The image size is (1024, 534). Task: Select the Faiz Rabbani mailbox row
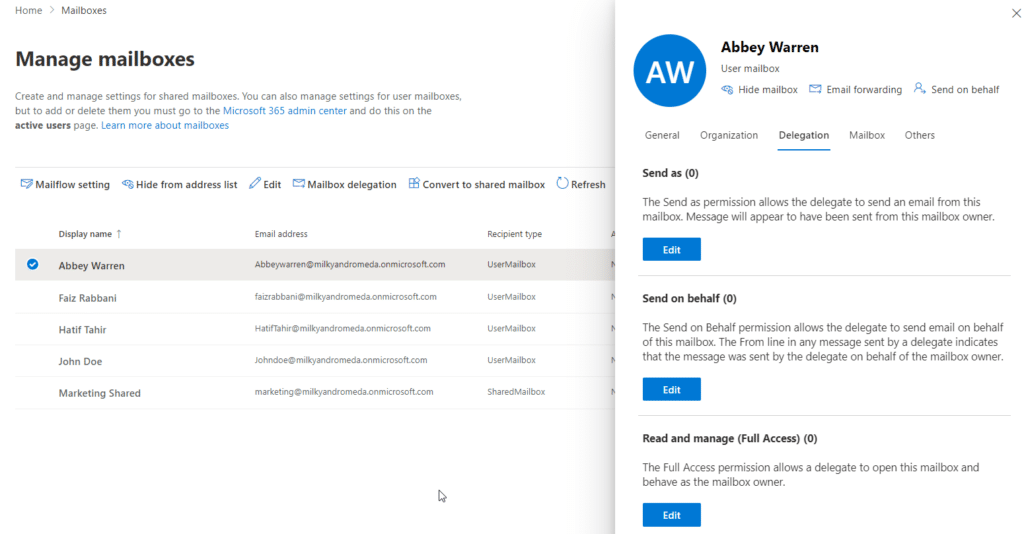tap(315, 297)
